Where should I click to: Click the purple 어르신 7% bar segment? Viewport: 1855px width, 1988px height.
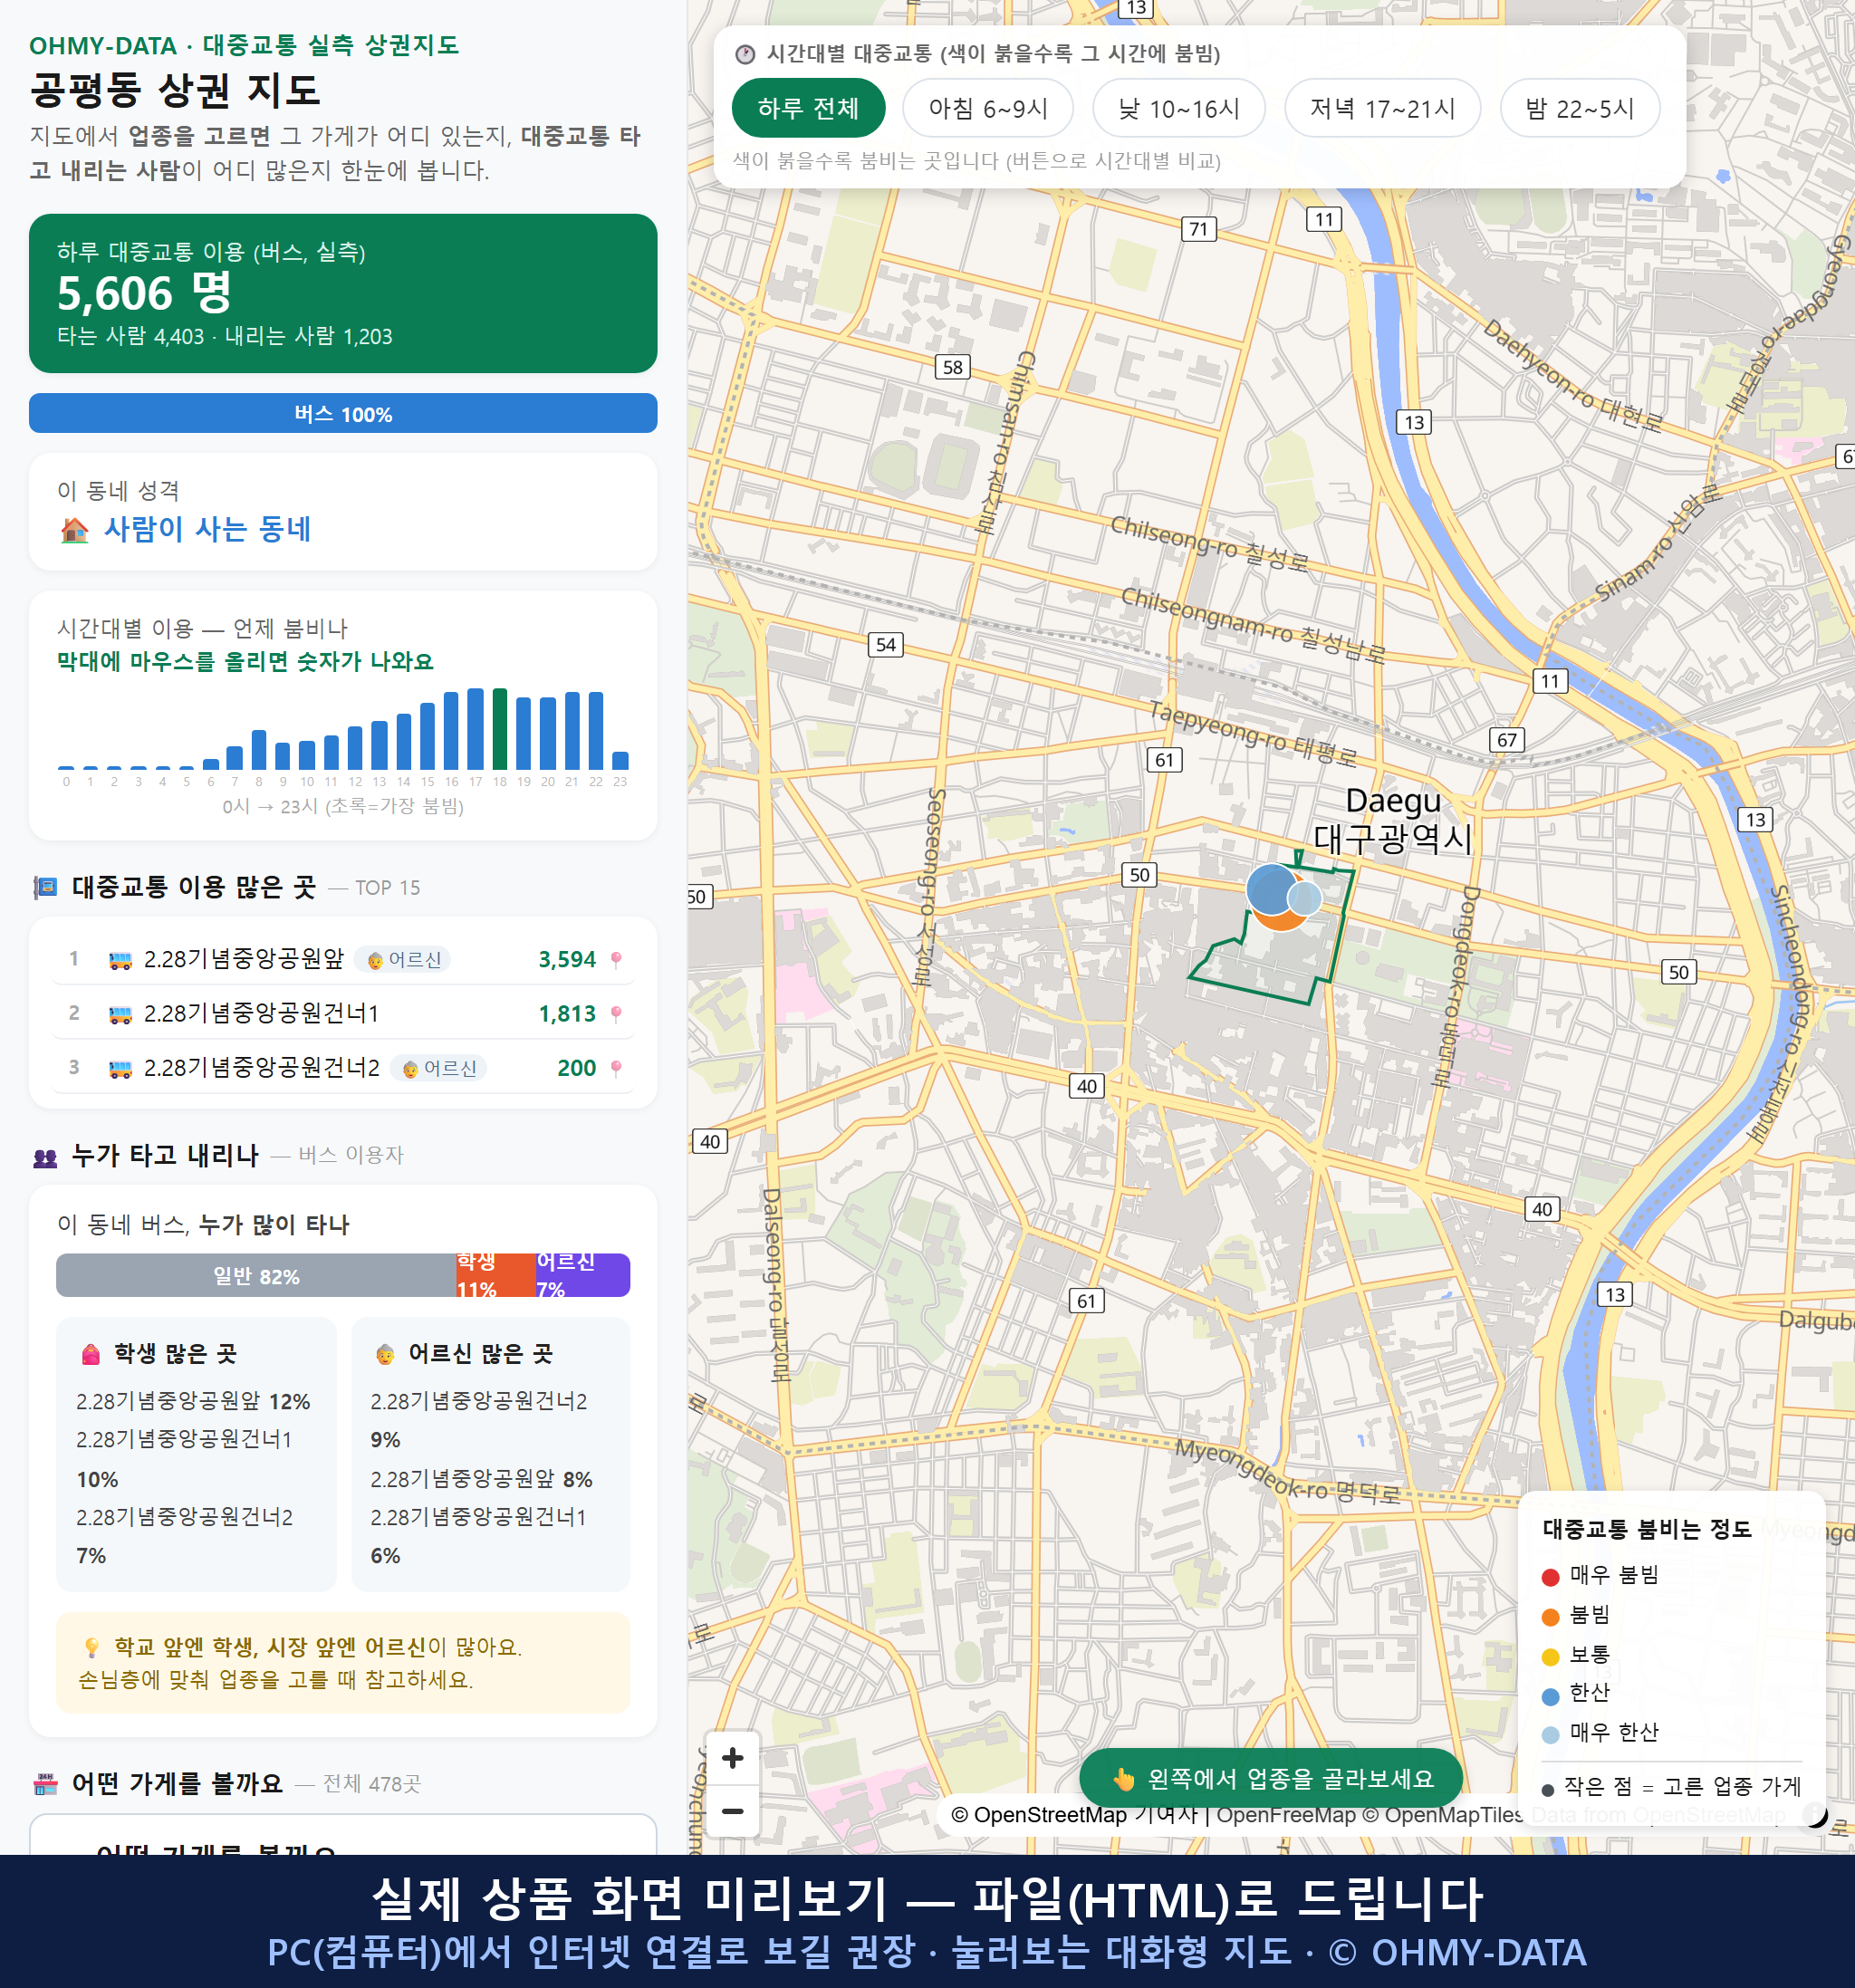click(x=583, y=1275)
